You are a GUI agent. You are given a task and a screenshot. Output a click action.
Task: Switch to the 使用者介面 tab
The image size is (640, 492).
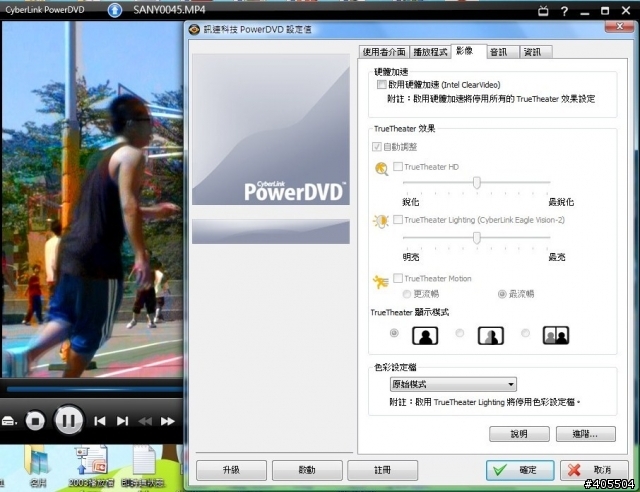click(x=384, y=52)
